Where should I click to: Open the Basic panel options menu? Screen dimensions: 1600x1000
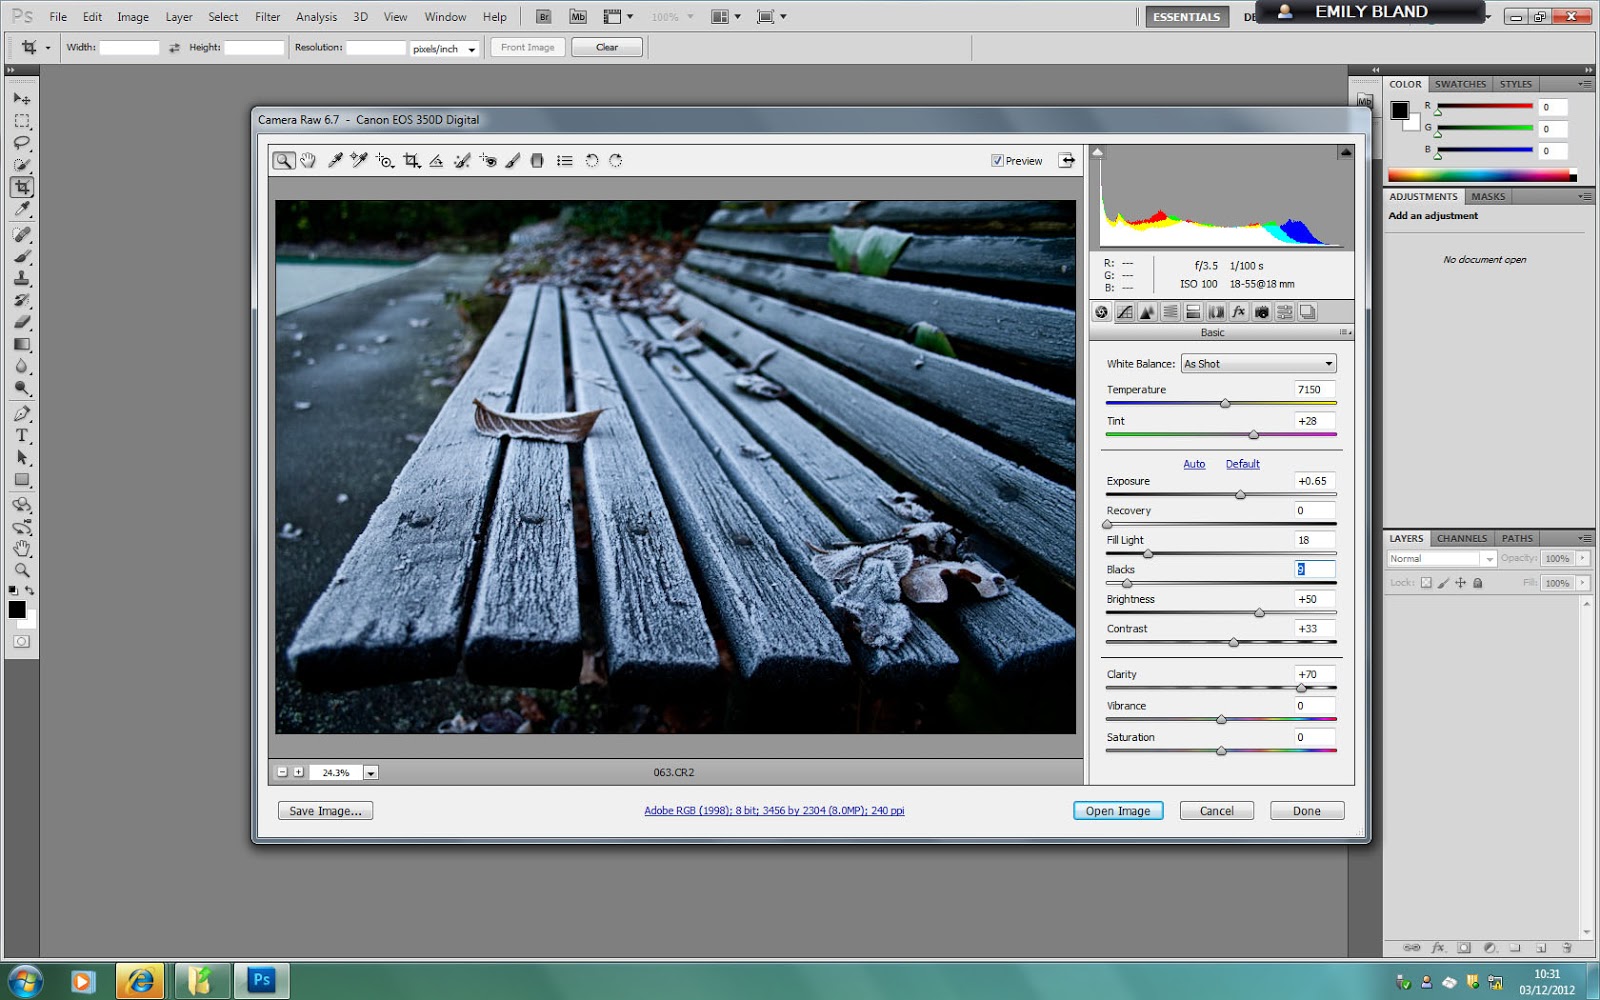[1345, 333]
